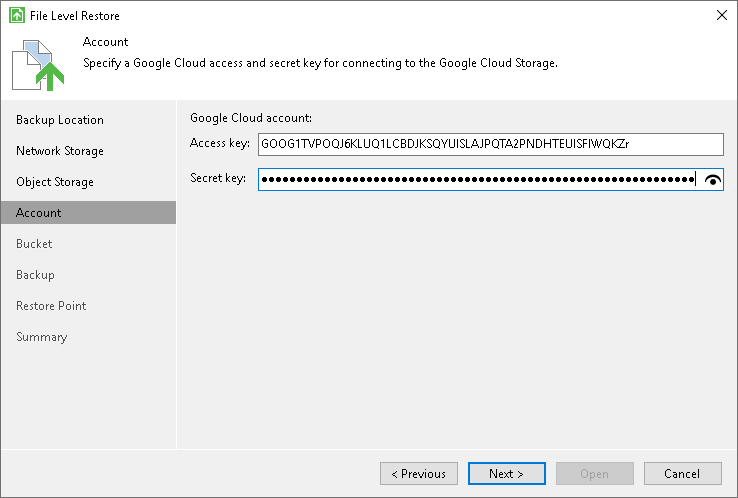This screenshot has width=738, height=498.
Task: Click the 'Google Cloud account:' label
Action: pos(251,118)
